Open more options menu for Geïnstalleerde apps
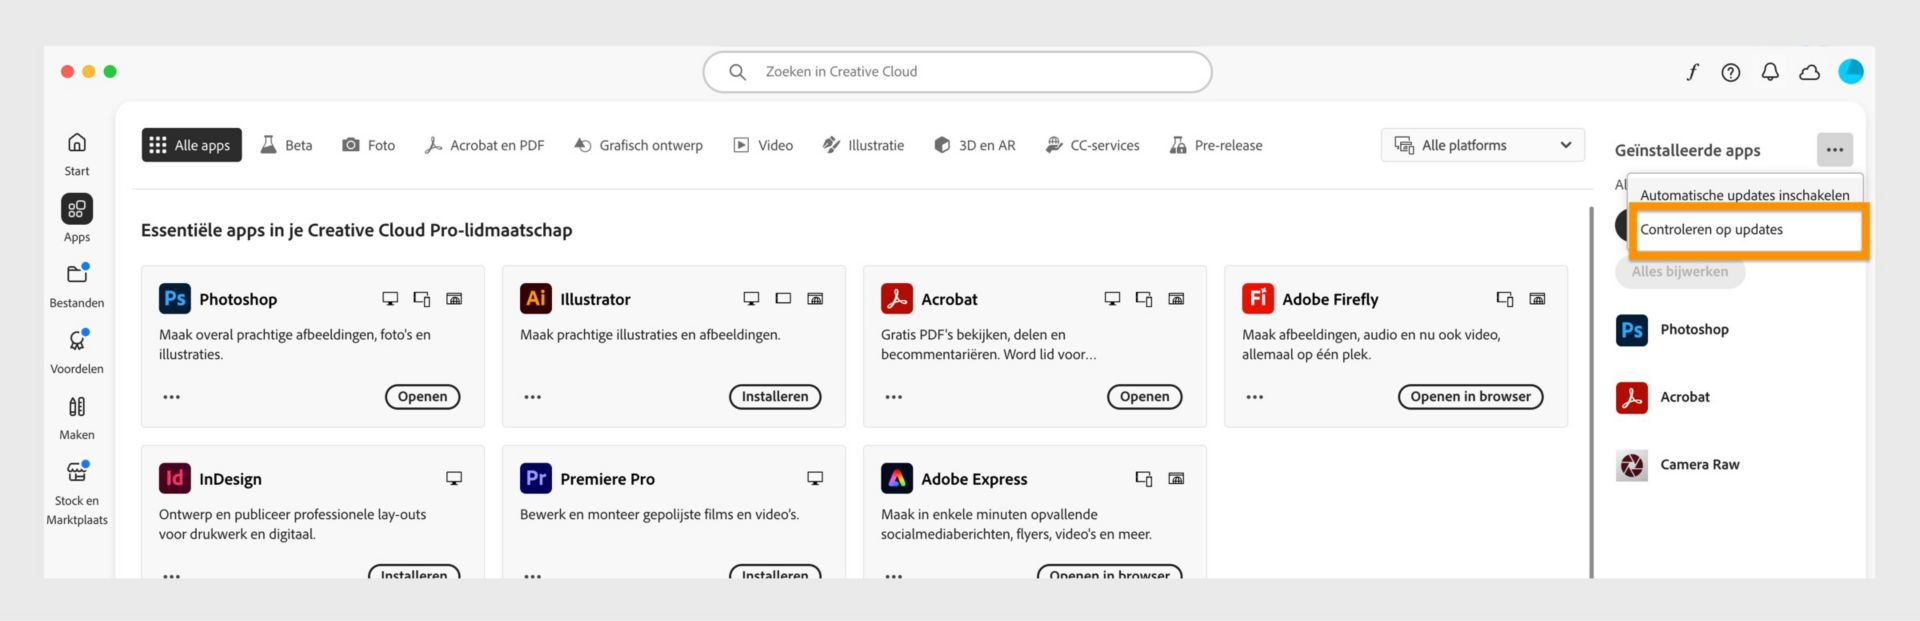The width and height of the screenshot is (1920, 621). tap(1835, 150)
